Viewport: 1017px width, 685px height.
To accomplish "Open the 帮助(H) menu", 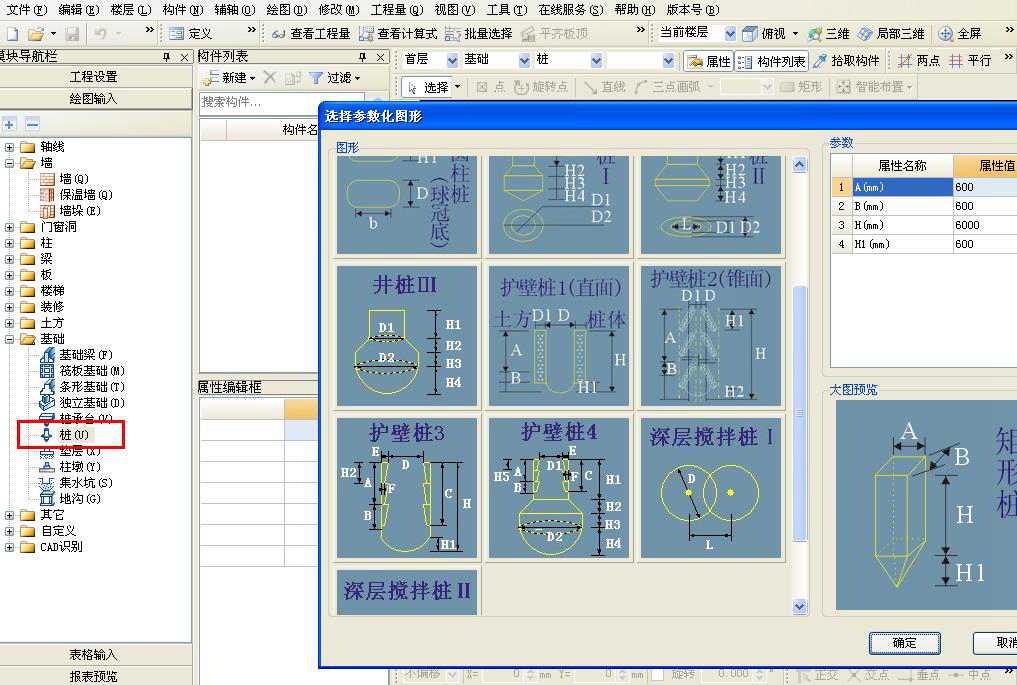I will pyautogui.click(x=634, y=10).
